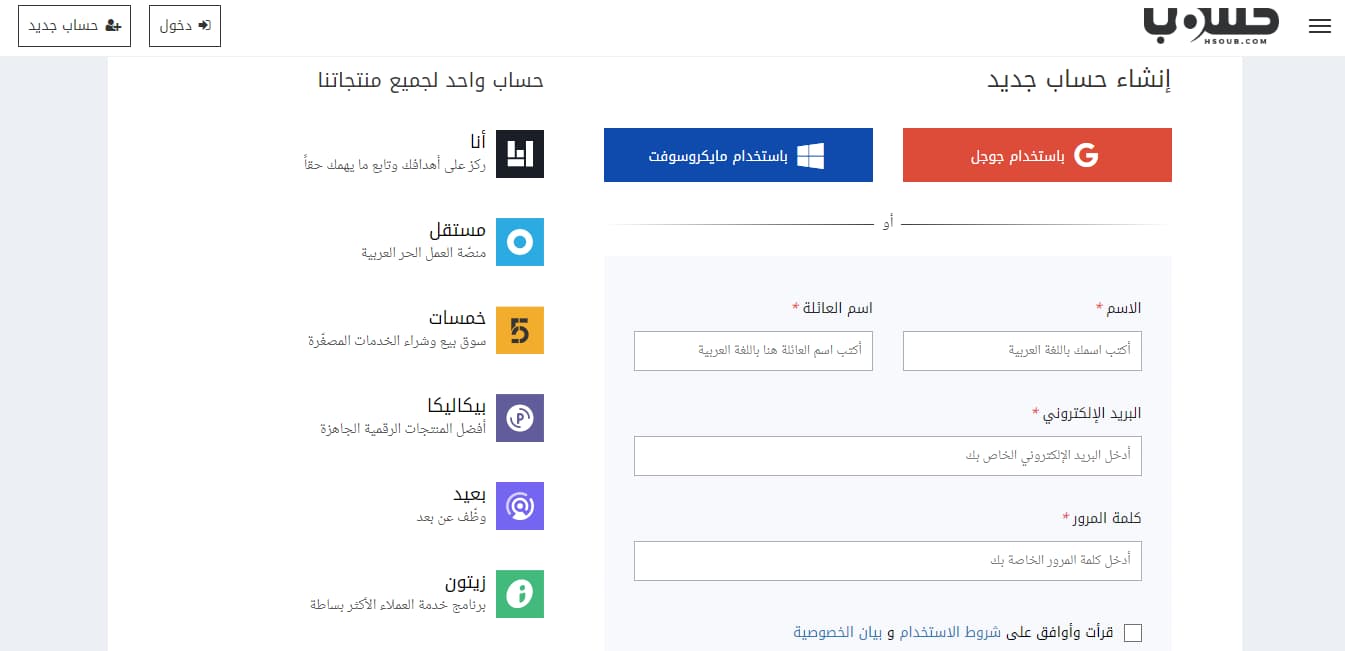Focus the email address input field
This screenshot has height=651, width=1345.
(x=888, y=455)
